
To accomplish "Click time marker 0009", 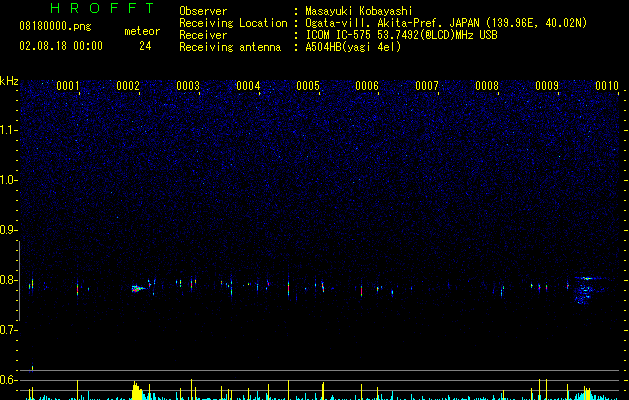I will coord(547,86).
